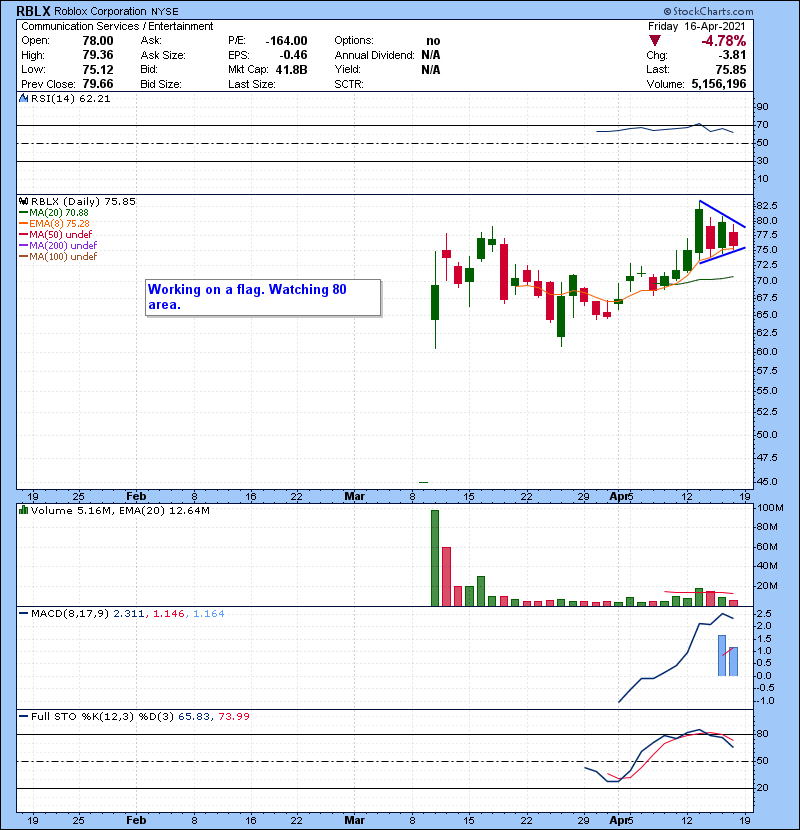Click the 80.0 price axis label

point(767,221)
